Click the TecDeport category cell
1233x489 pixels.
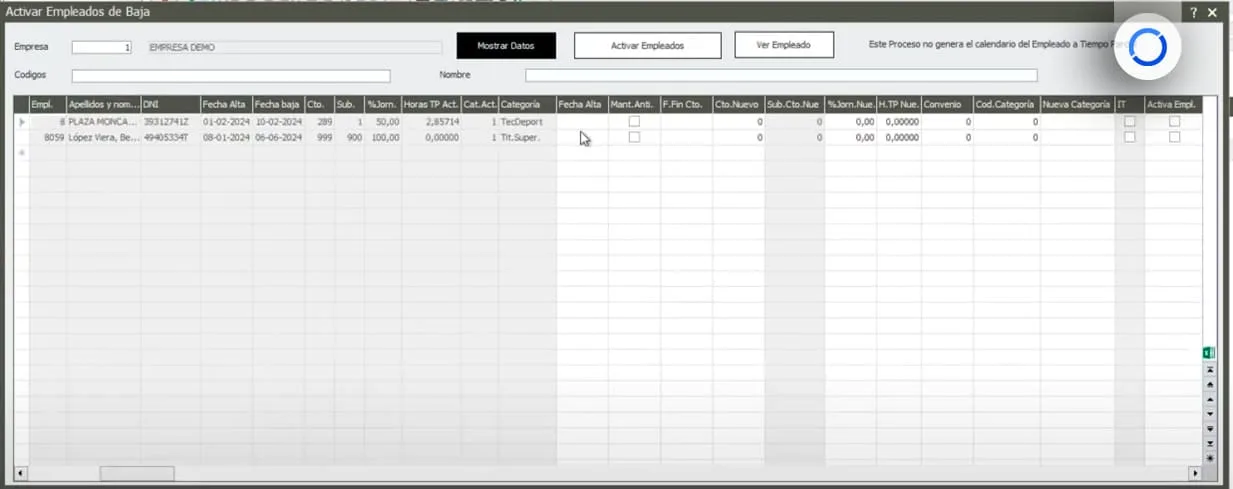(x=527, y=121)
